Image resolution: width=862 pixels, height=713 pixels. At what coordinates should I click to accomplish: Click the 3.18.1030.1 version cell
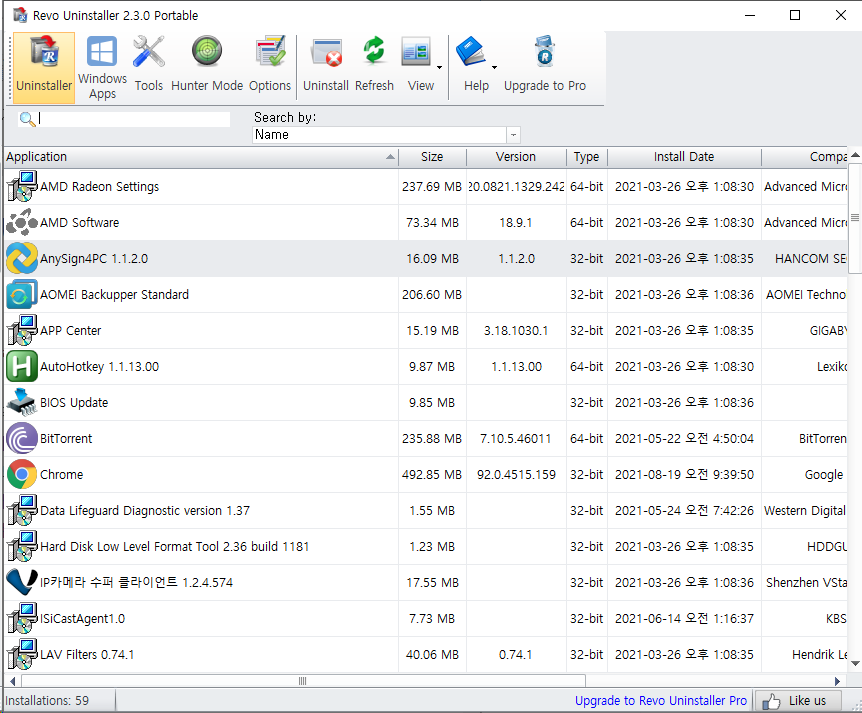(516, 331)
